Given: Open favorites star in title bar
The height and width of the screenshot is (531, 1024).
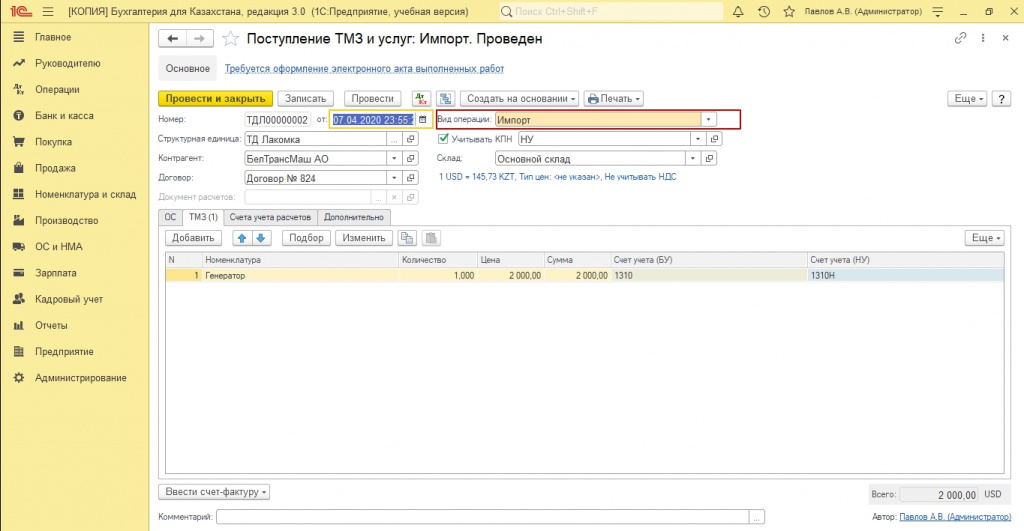Looking at the screenshot, I should [789, 12].
